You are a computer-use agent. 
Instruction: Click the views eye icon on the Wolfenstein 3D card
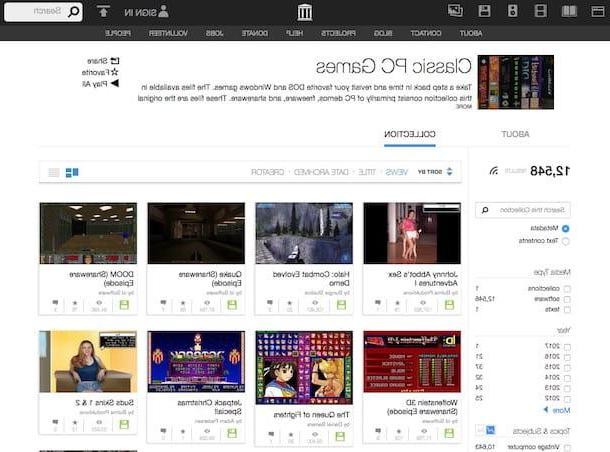(424, 431)
